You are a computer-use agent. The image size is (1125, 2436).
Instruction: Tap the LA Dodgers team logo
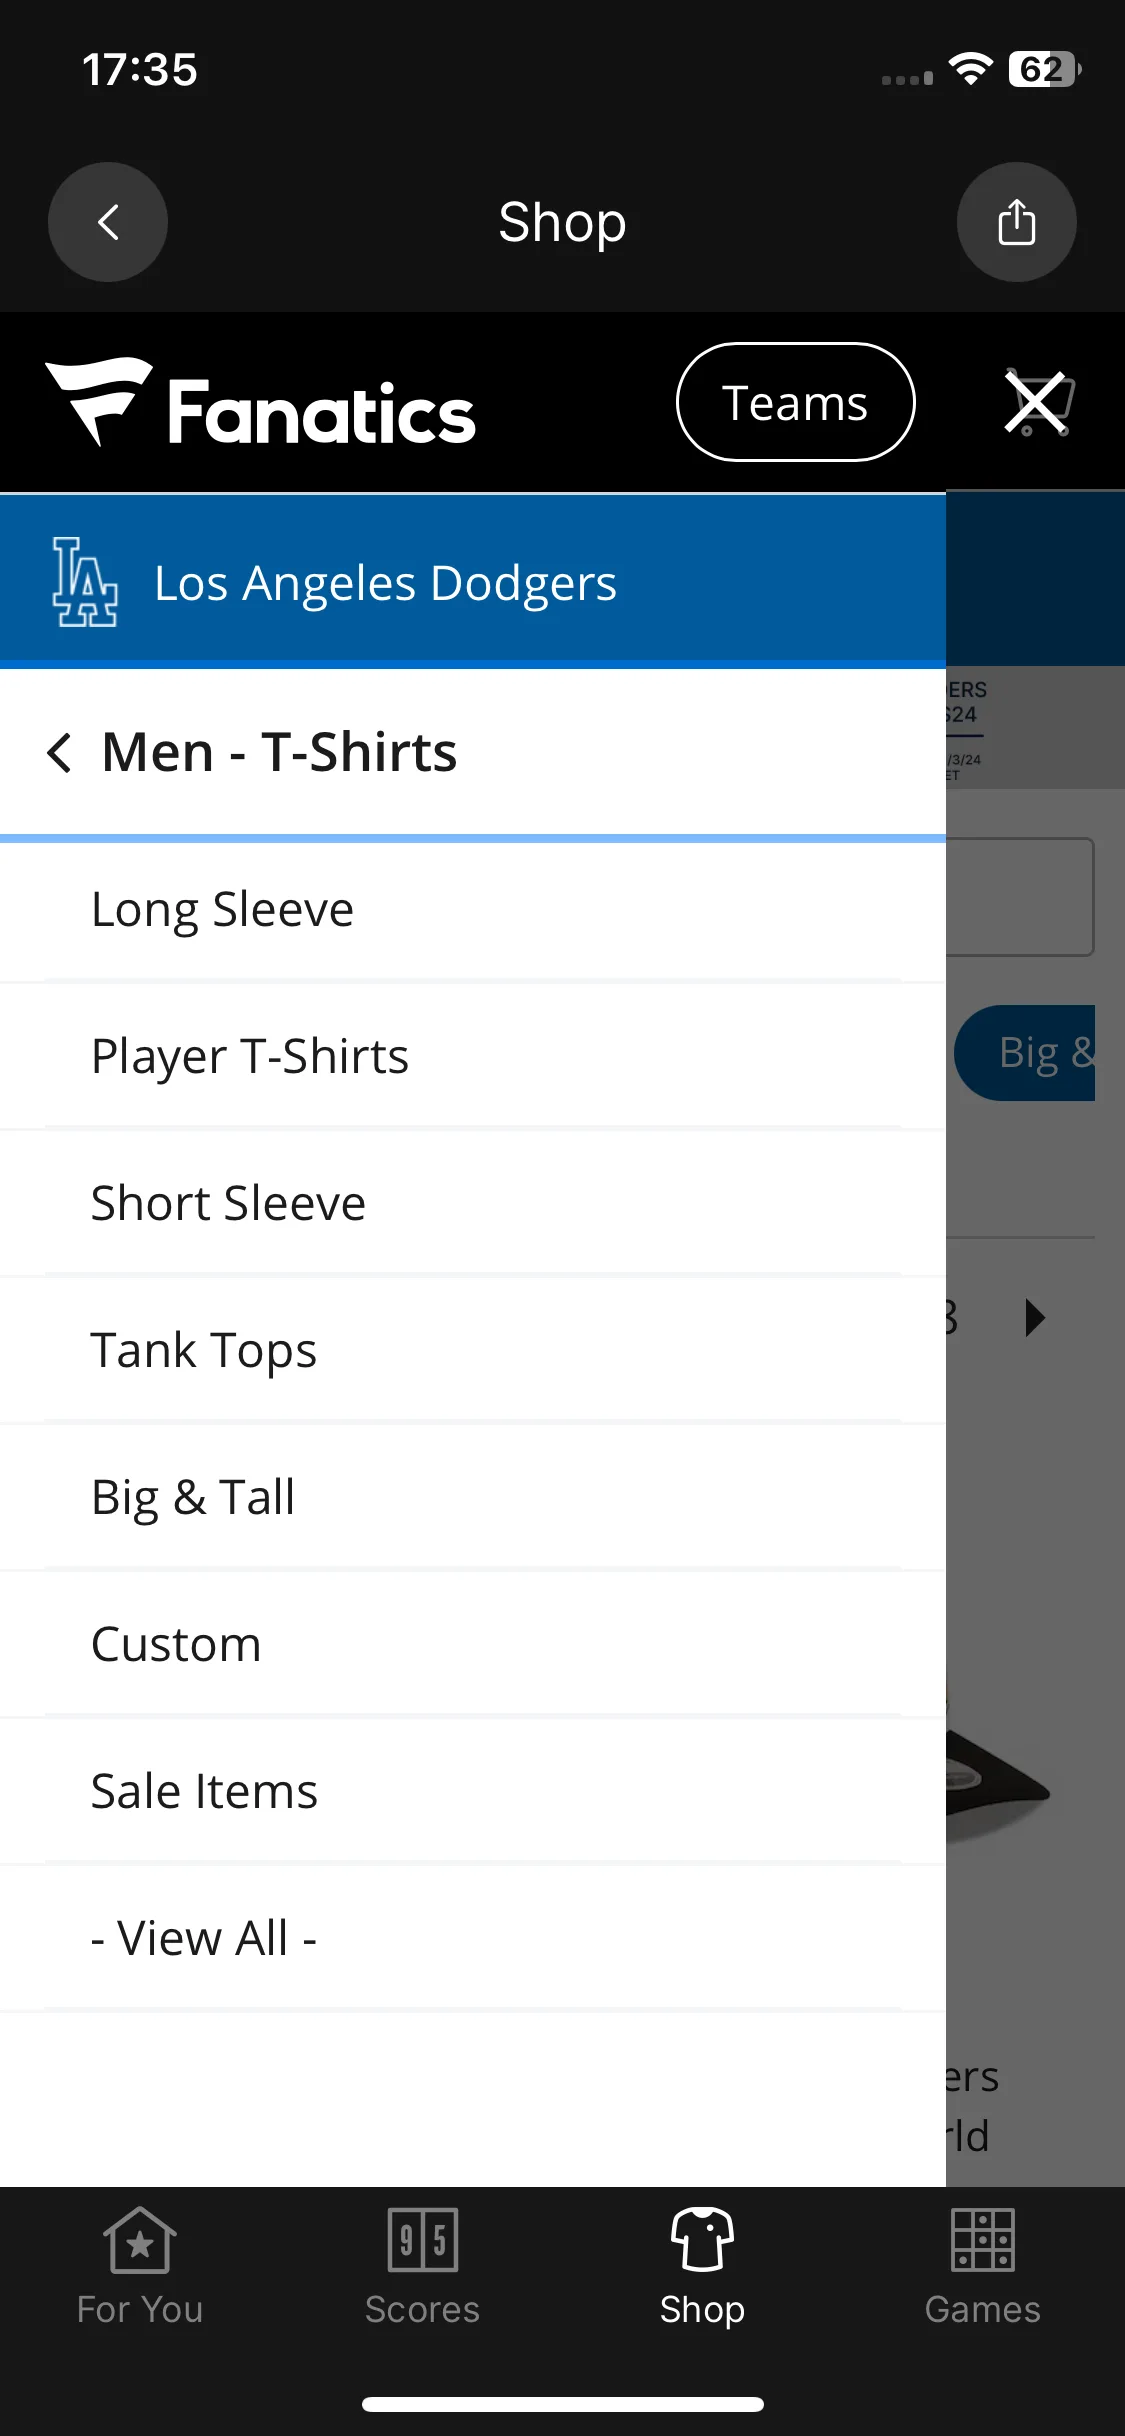85,582
